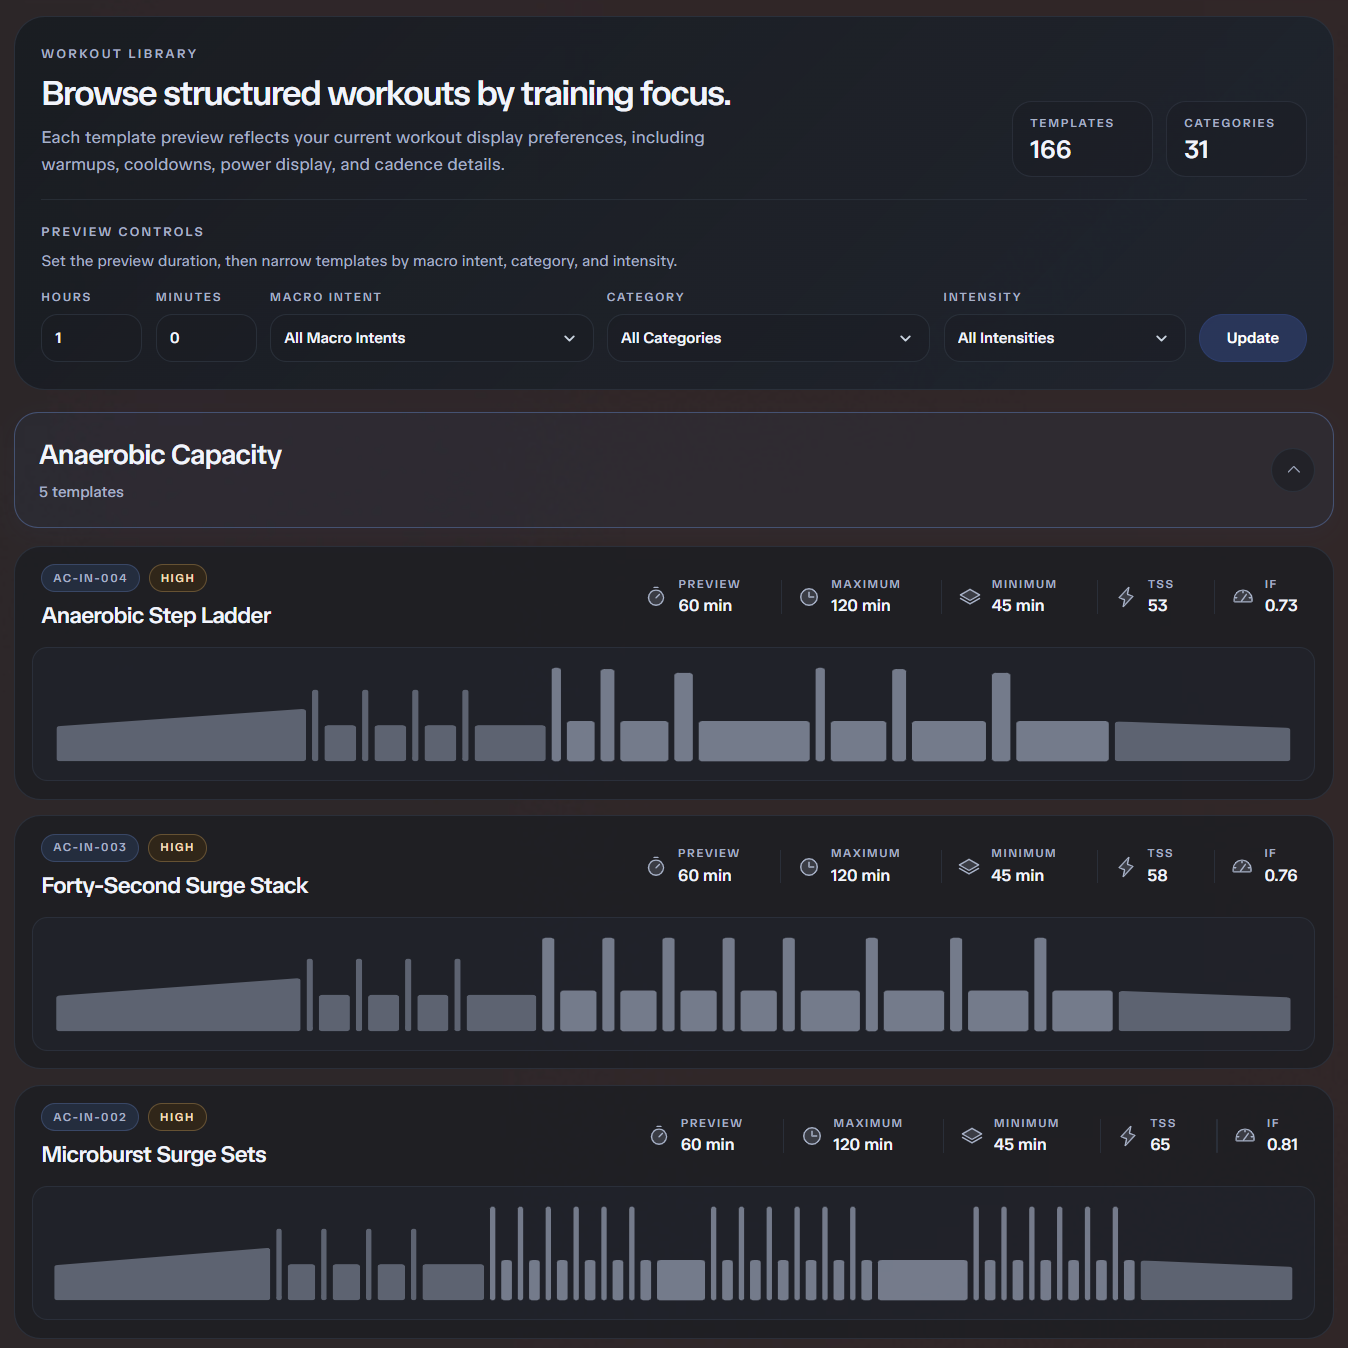Click the Categories 31 stat card
The image size is (1348, 1348).
coord(1236,139)
